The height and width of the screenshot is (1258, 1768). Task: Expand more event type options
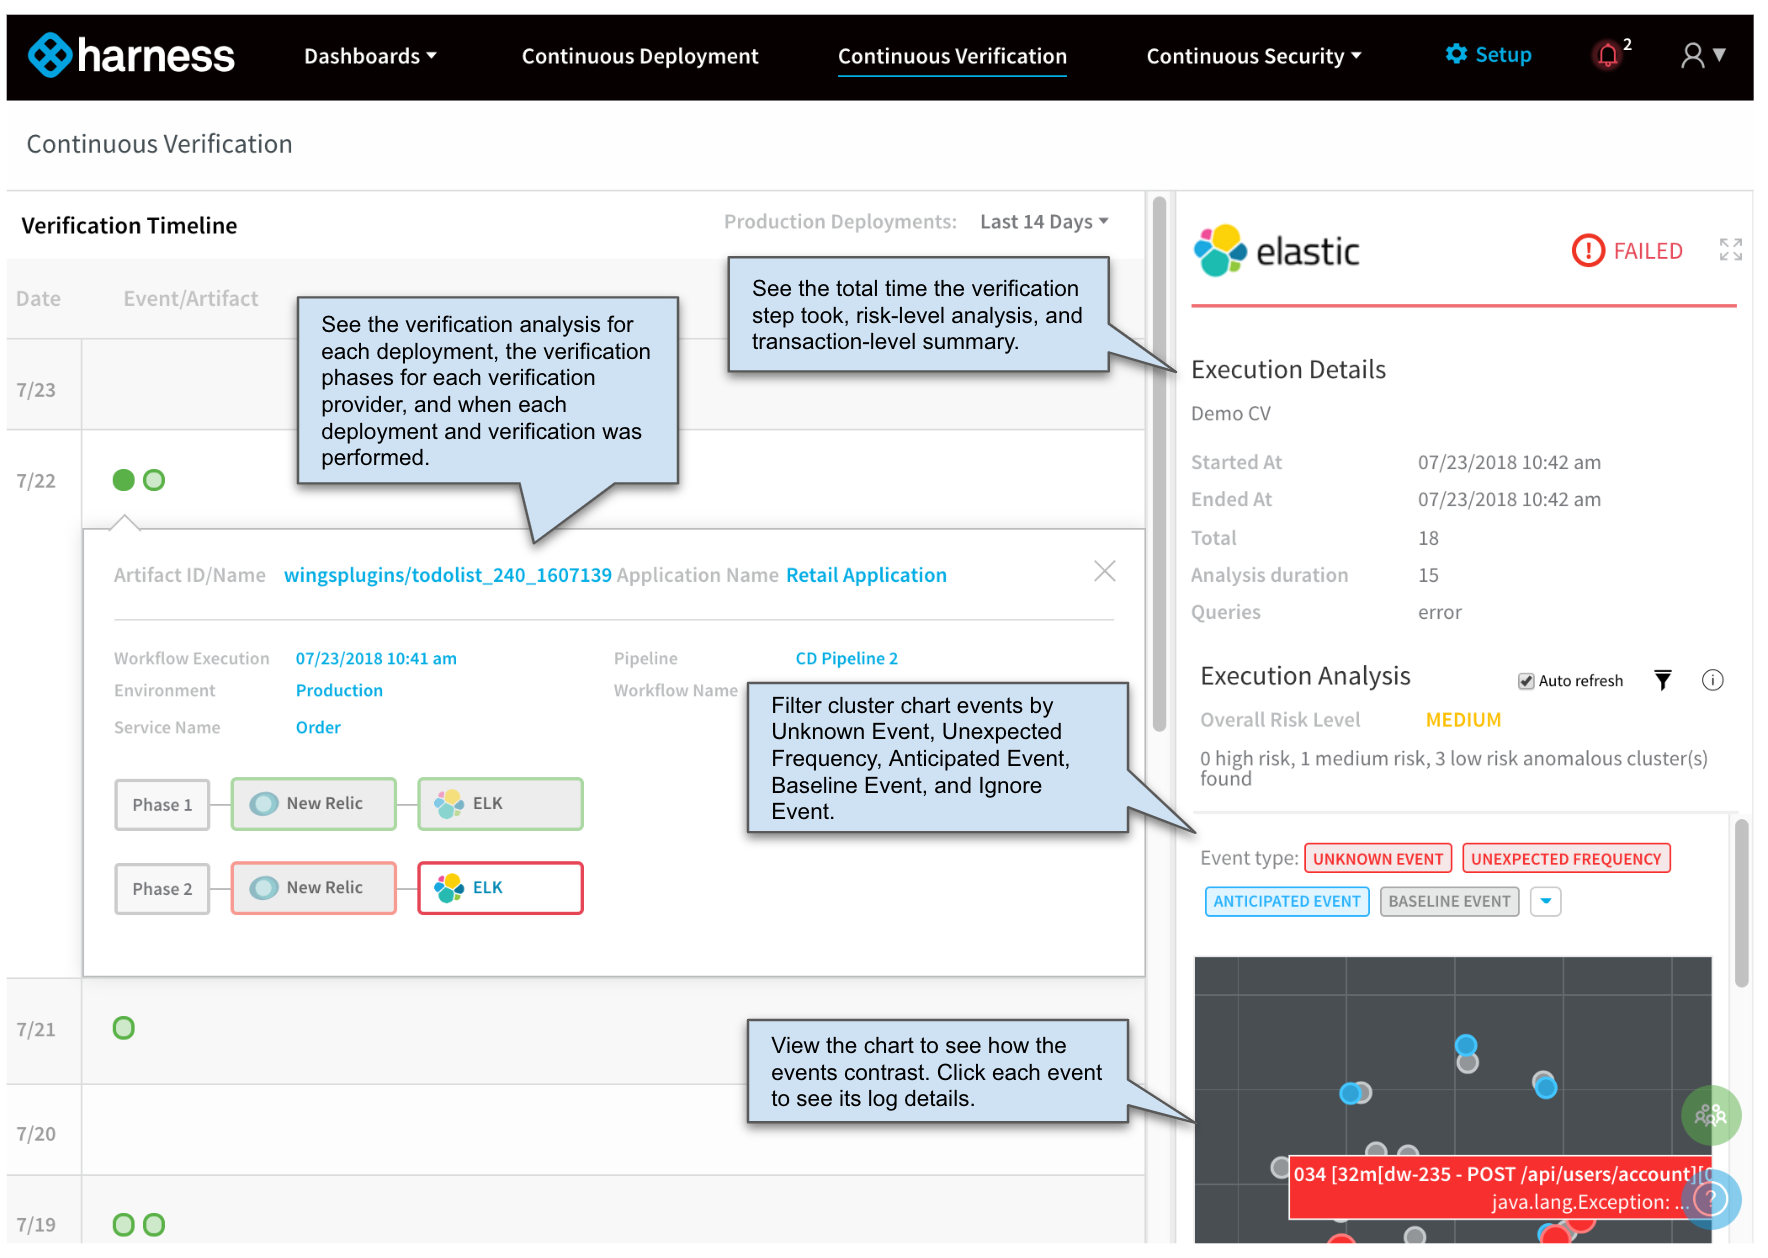pyautogui.click(x=1546, y=901)
